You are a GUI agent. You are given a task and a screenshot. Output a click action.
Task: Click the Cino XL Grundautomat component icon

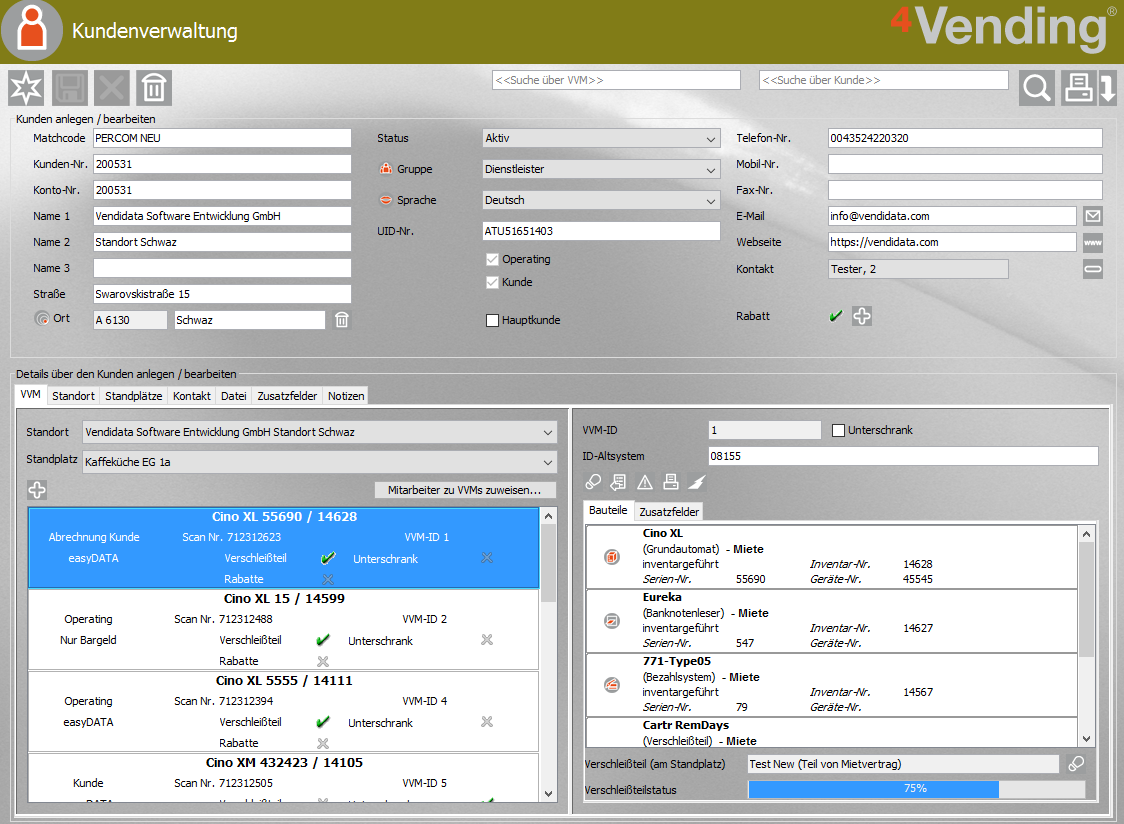pos(611,557)
